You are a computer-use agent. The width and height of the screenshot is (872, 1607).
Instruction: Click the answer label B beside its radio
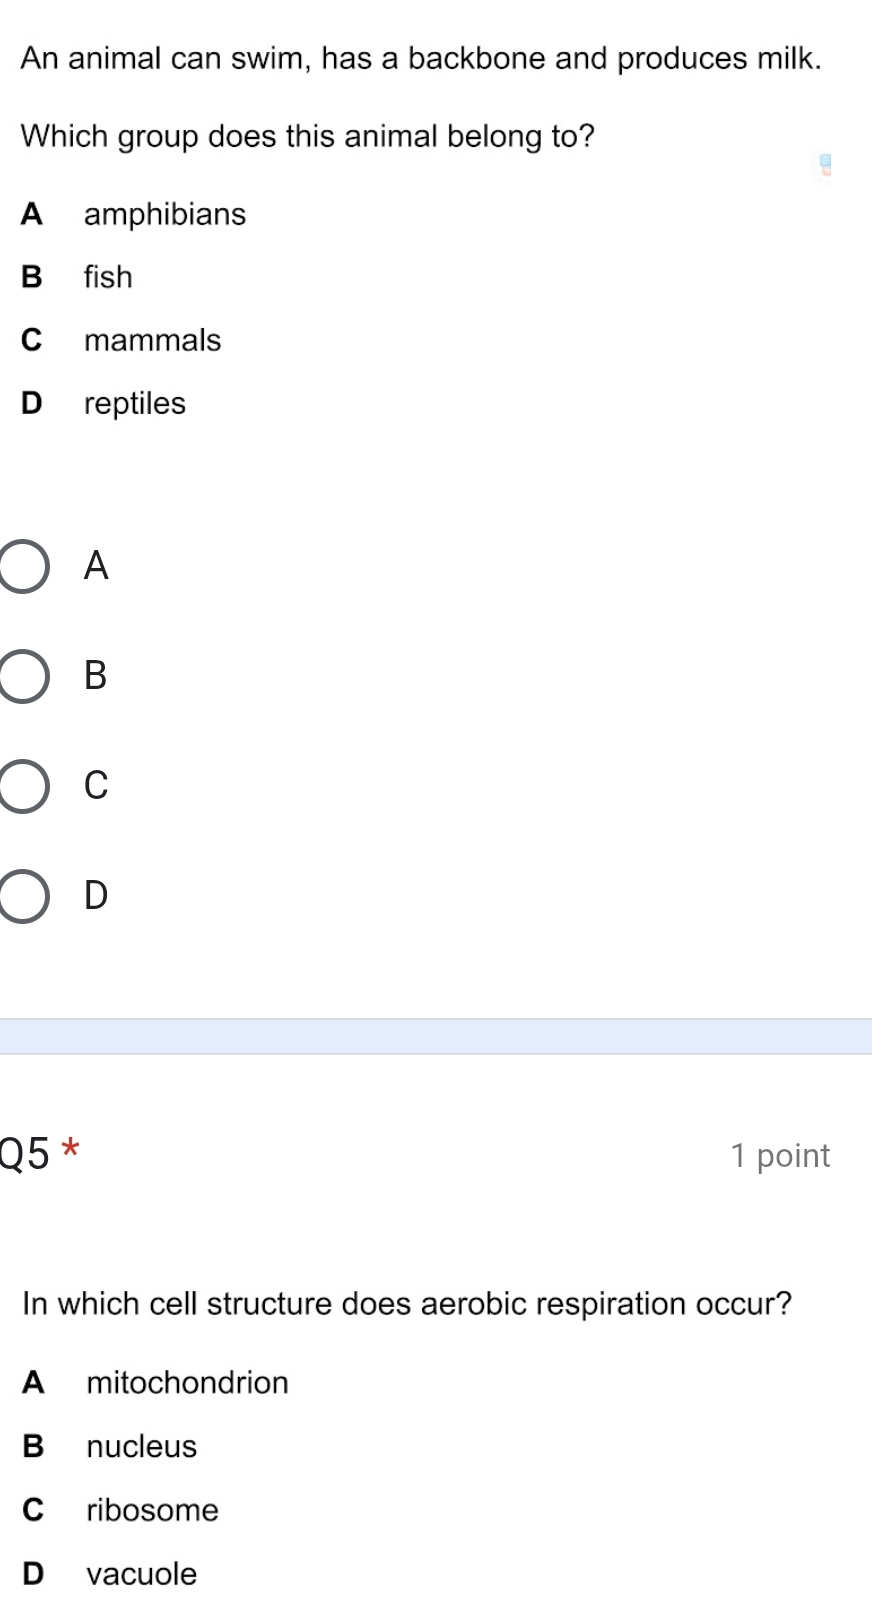tap(96, 676)
